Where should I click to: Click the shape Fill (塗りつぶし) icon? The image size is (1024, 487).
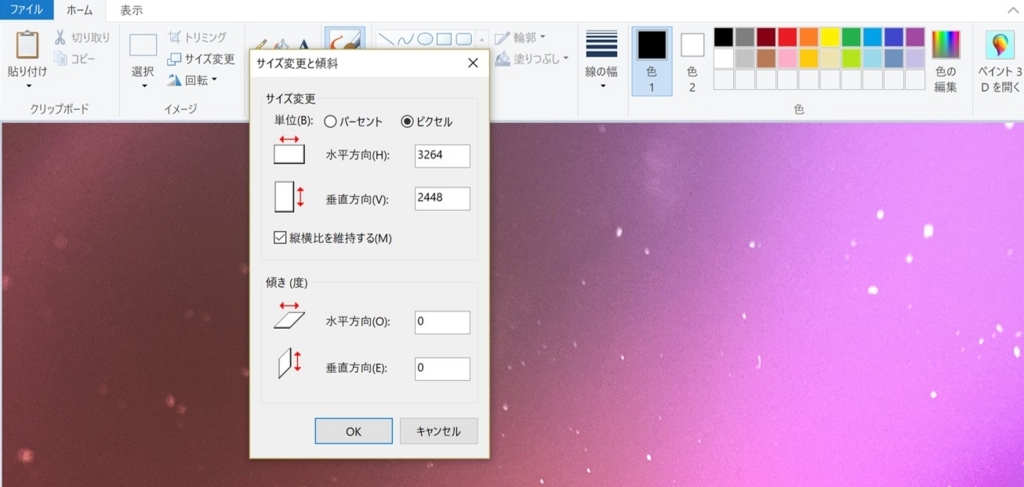502,59
